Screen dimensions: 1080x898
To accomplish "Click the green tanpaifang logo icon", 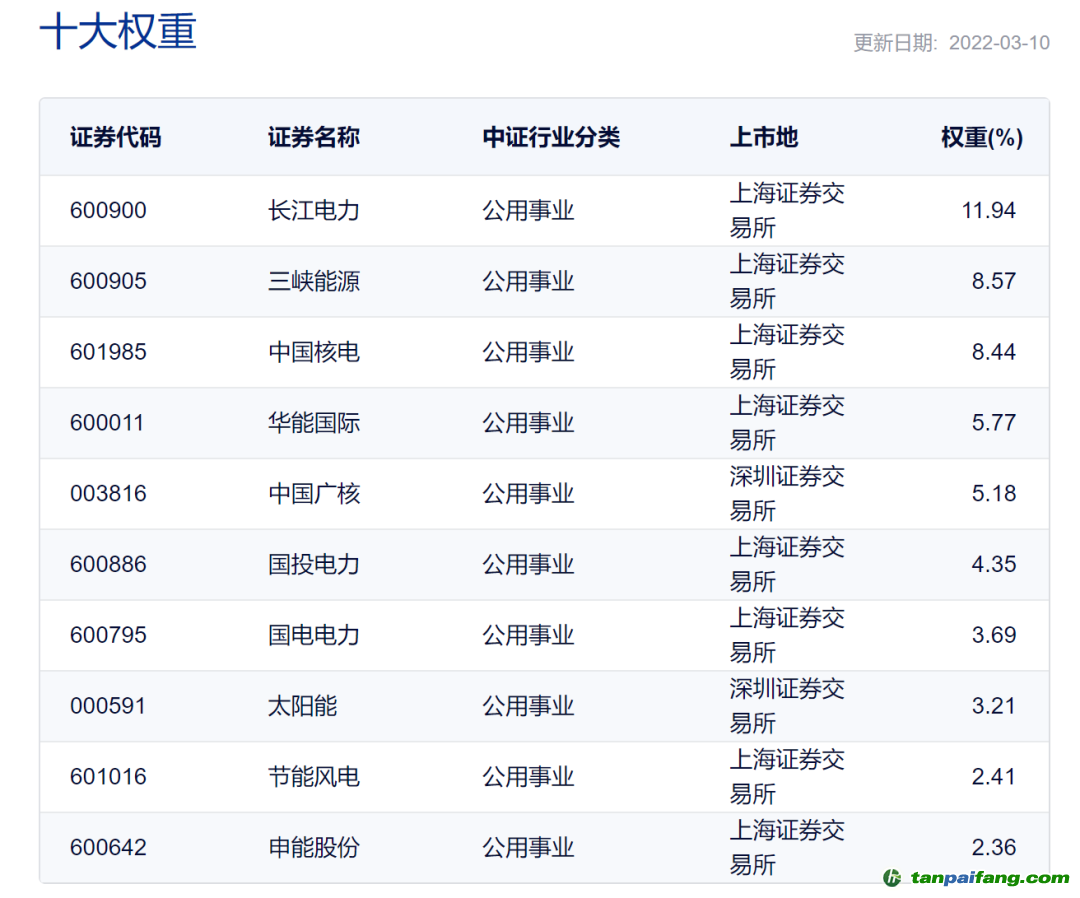I will [x=892, y=878].
